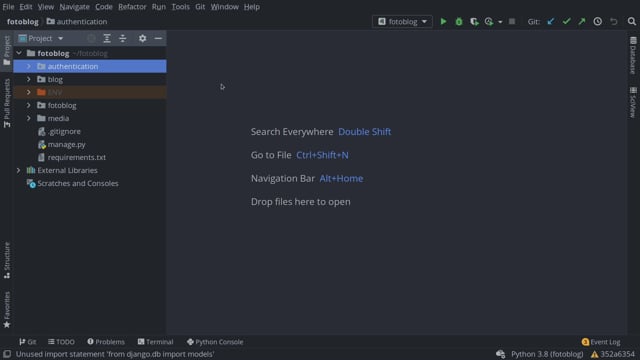The width and height of the screenshot is (640, 360).
Task: Open the Git menu
Action: coord(200,7)
